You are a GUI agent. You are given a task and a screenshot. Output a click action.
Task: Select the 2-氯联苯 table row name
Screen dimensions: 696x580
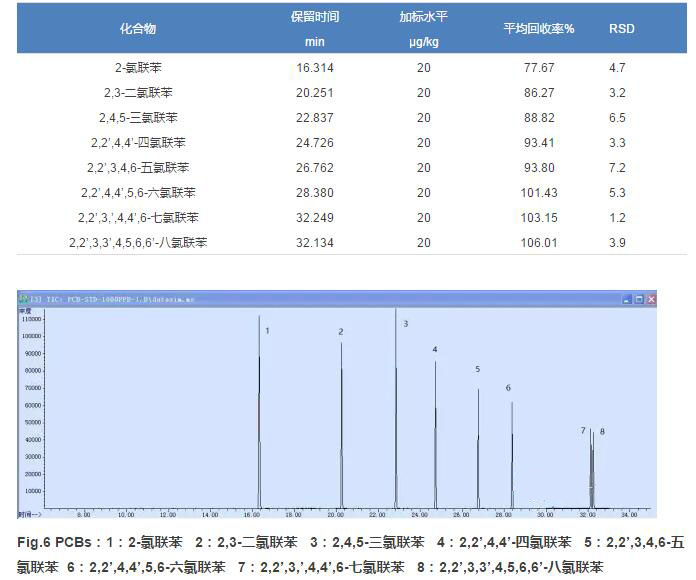pos(138,67)
